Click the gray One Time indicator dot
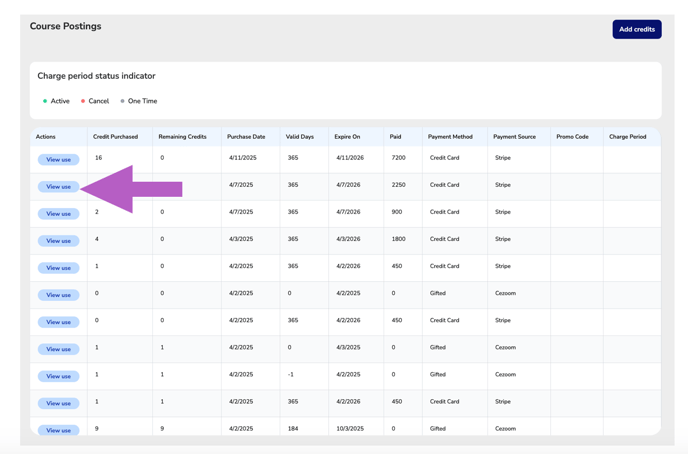 coord(122,101)
